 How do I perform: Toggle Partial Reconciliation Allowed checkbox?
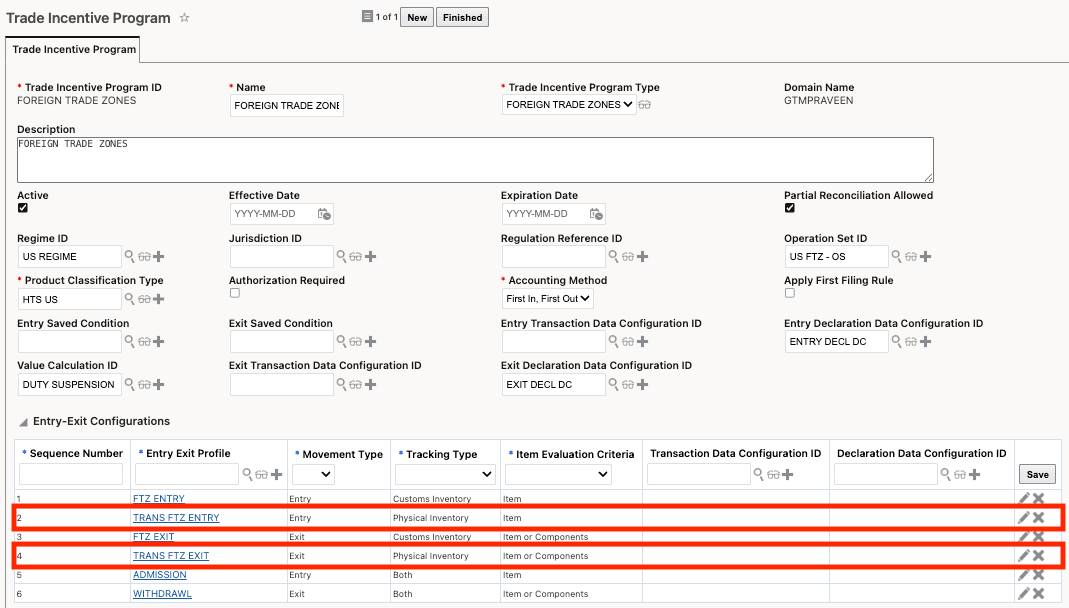tap(789, 208)
